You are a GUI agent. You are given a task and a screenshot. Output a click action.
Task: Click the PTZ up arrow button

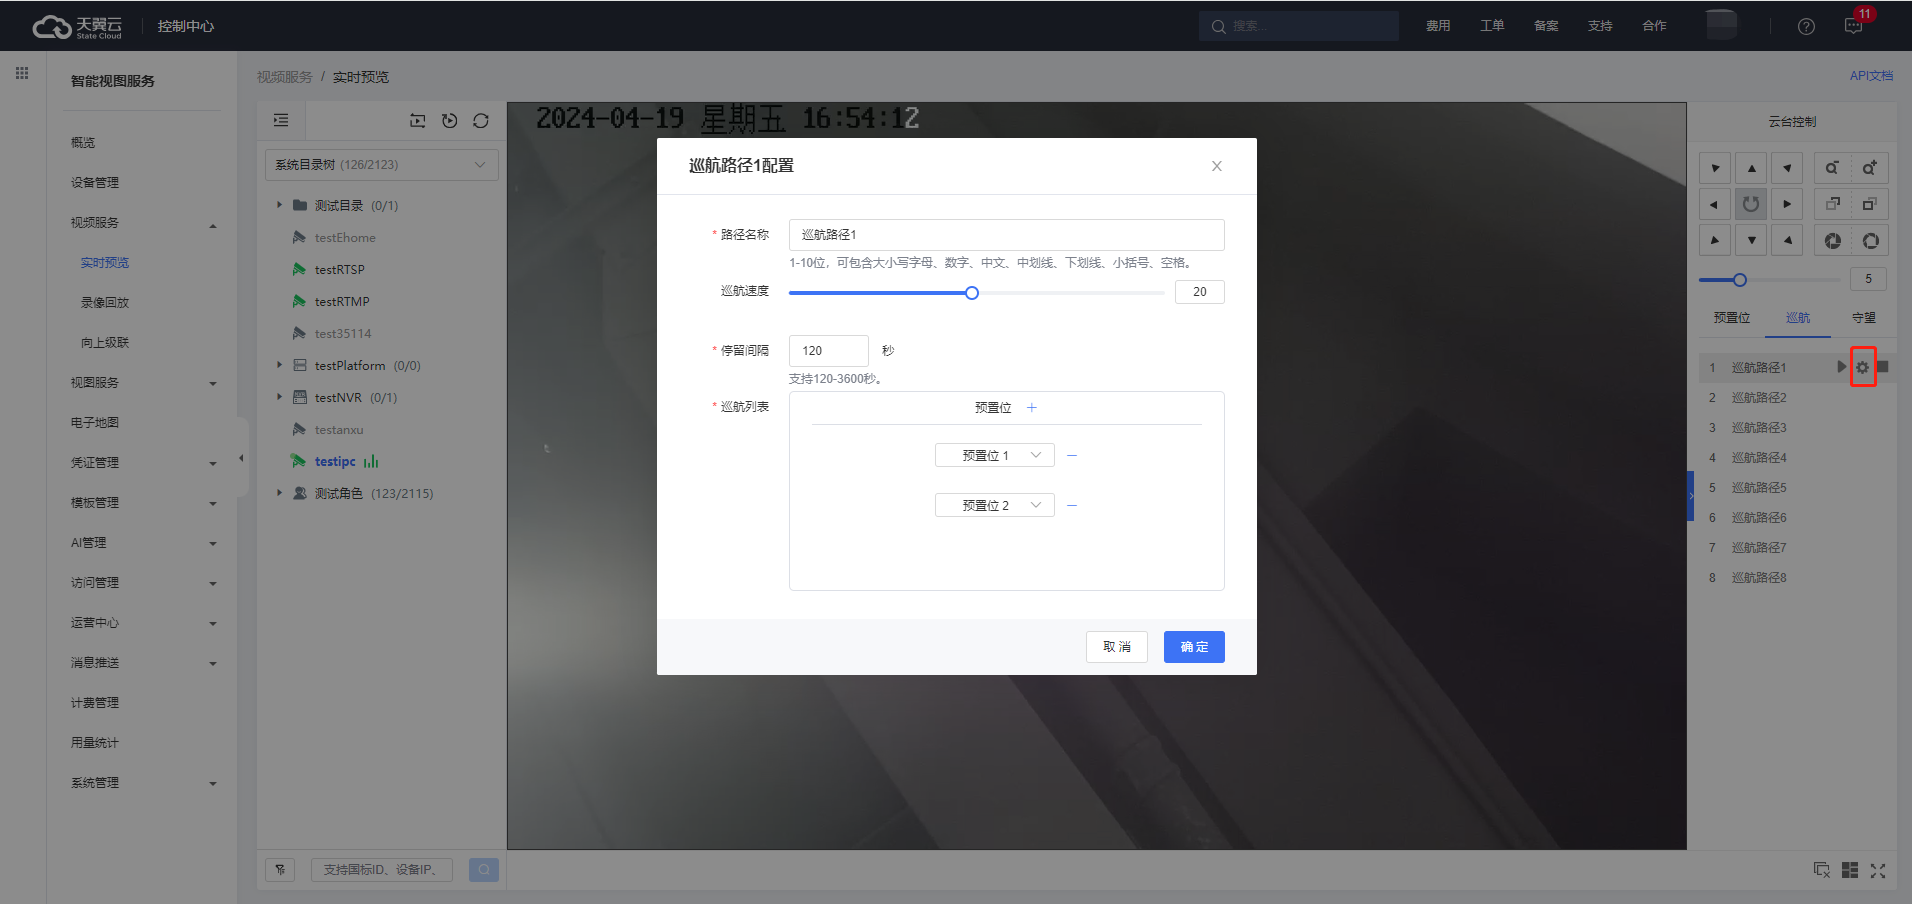coord(1751,168)
